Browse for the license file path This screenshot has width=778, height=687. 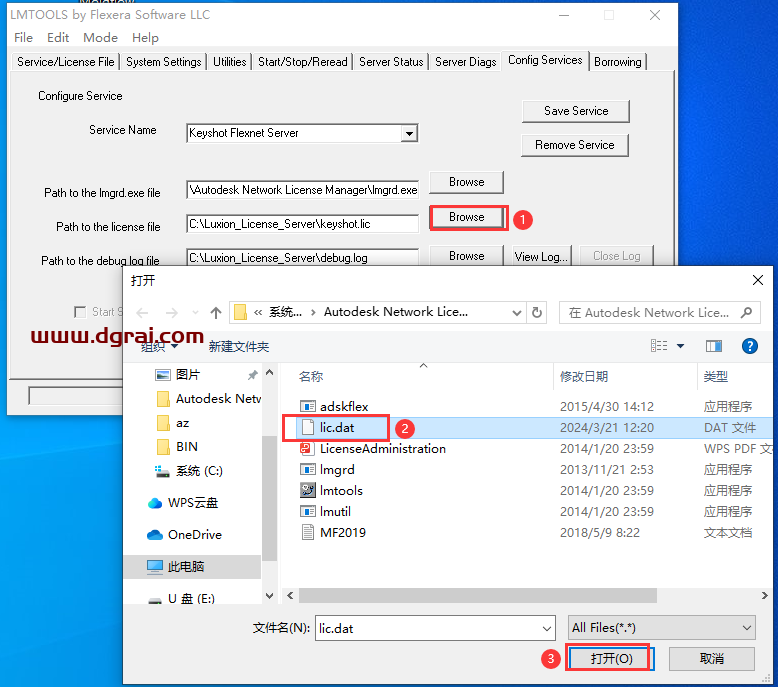tap(466, 217)
